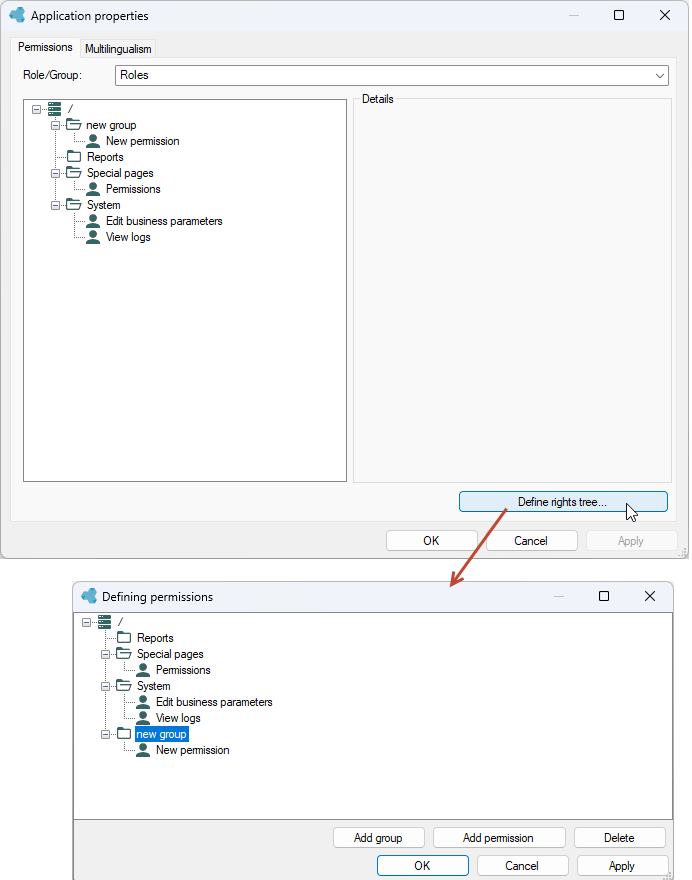Viewport: 692px width, 880px height.
Task: Click Cancel in Application properties window
Action: pyautogui.click(x=531, y=540)
